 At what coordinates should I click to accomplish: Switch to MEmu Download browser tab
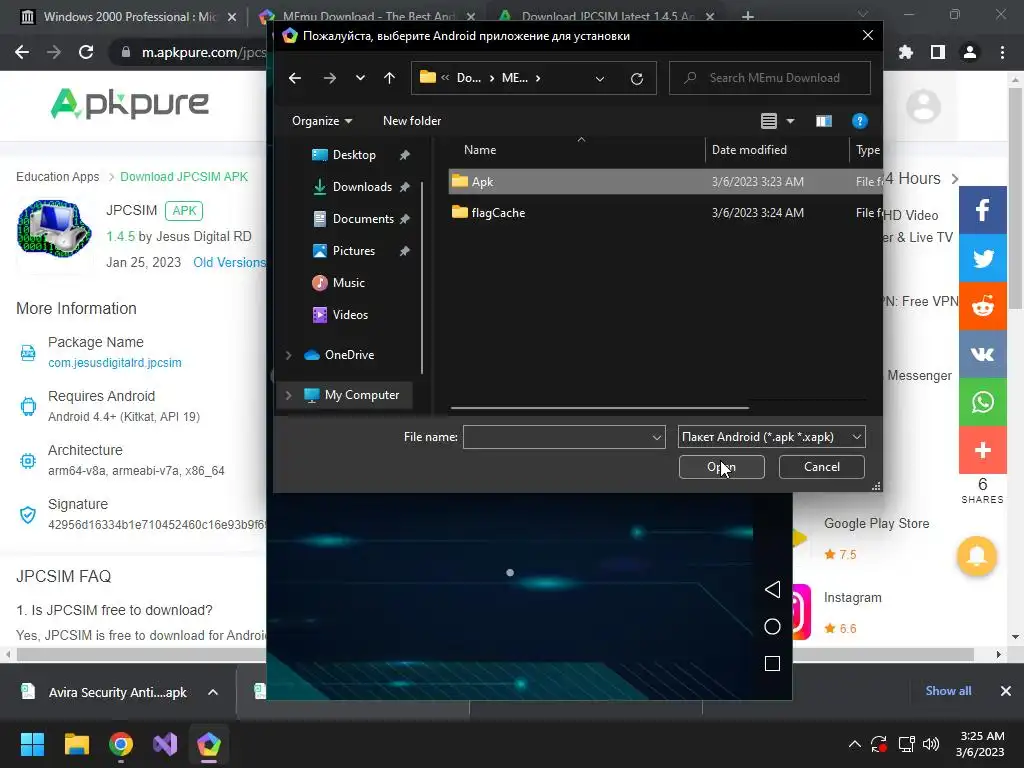tap(369, 16)
